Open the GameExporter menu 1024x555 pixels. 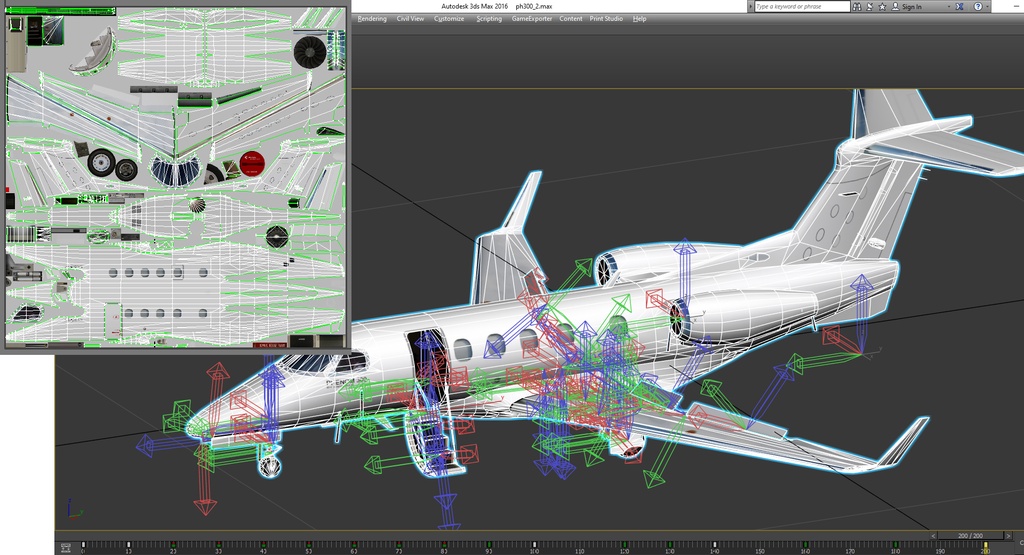pos(532,19)
